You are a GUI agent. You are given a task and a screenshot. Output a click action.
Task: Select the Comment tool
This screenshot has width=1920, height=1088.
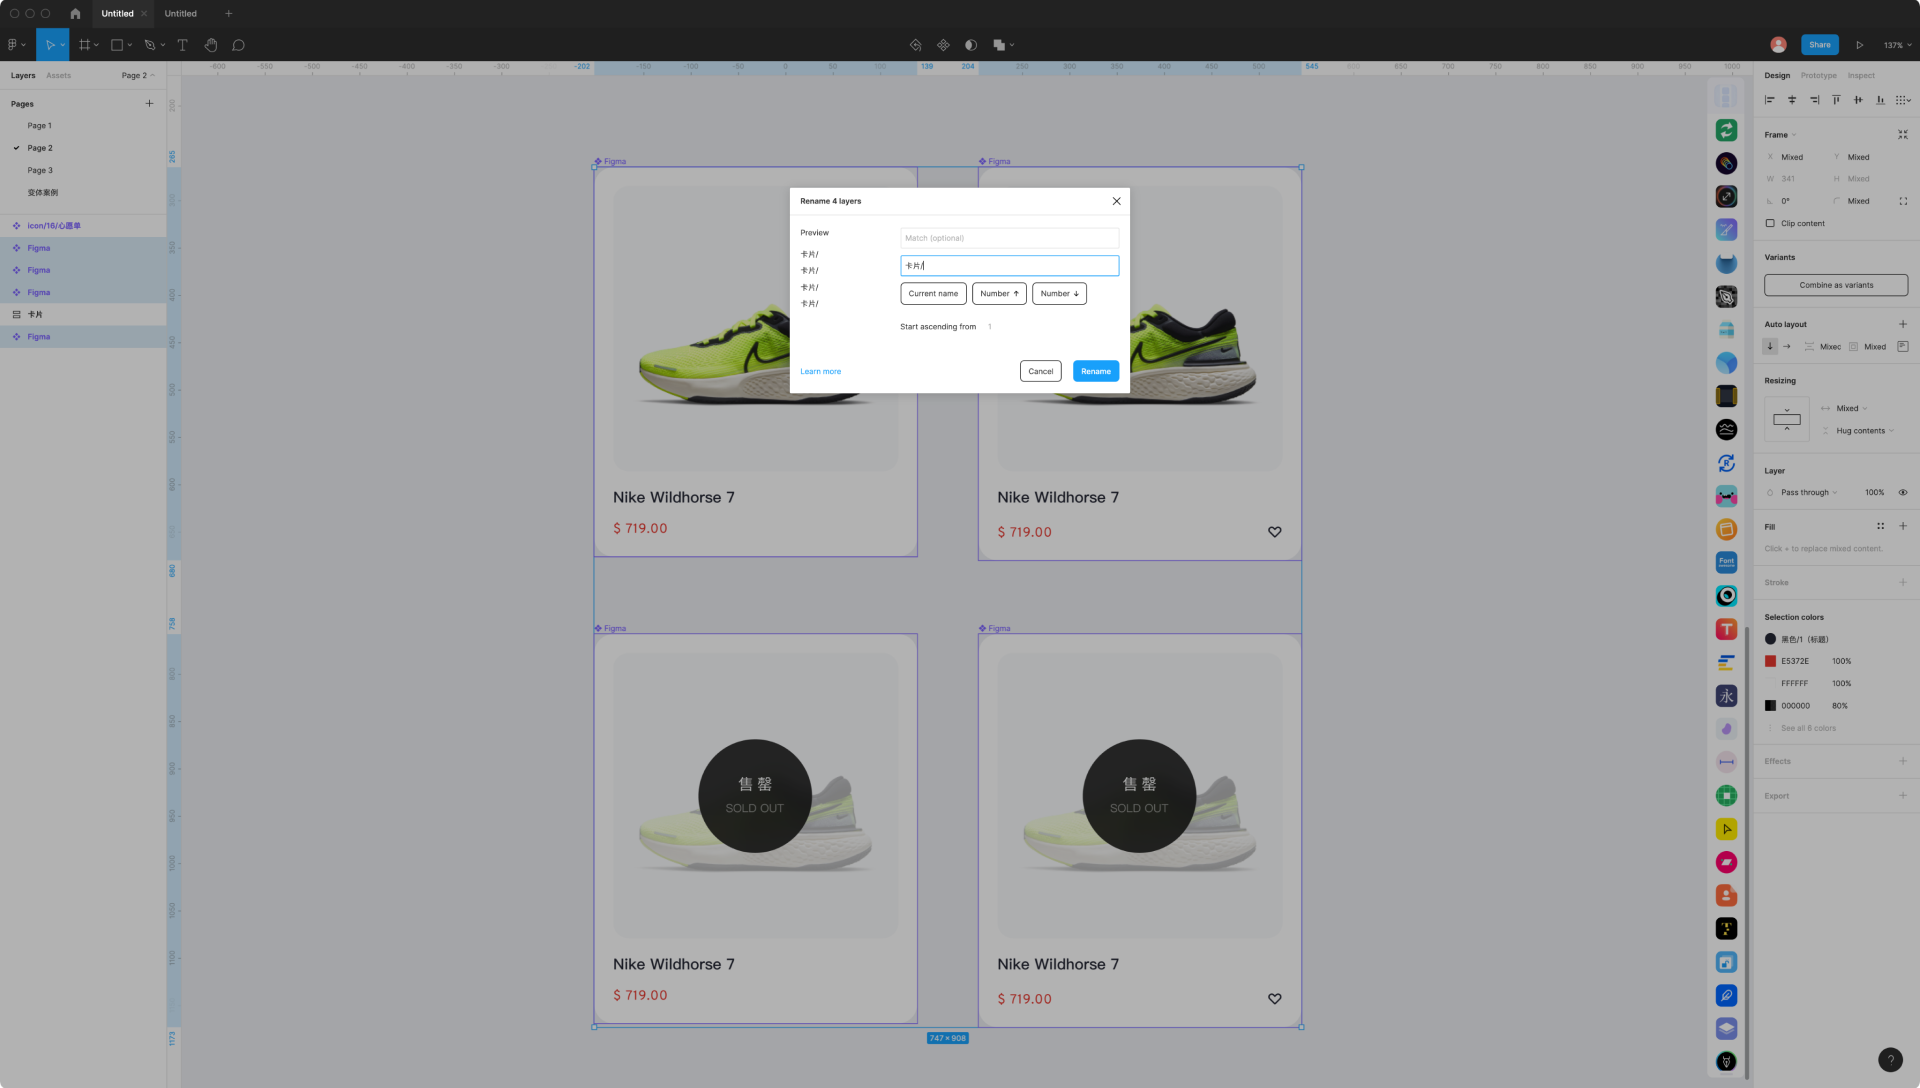(x=238, y=45)
